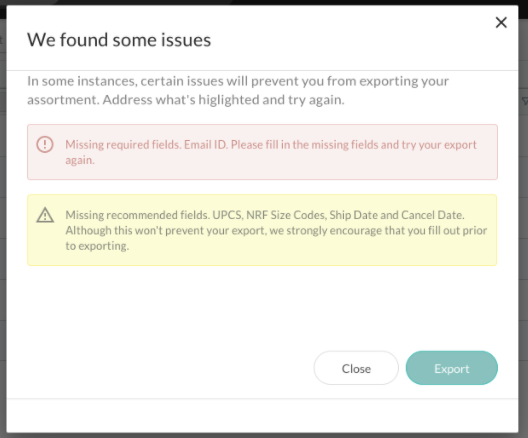
Task: Click the warning triangle icon
Action: tap(45, 215)
